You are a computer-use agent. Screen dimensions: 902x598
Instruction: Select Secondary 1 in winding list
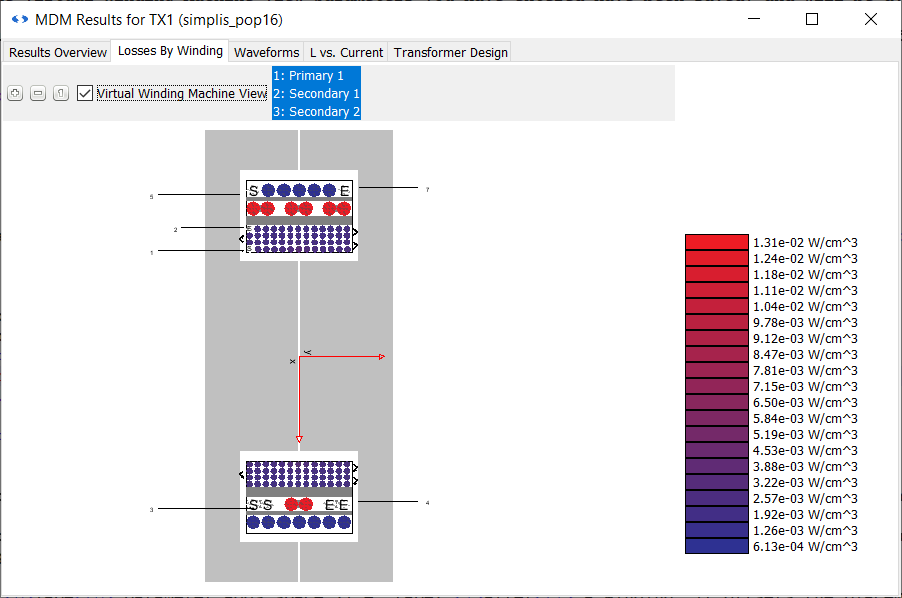[x=315, y=94]
